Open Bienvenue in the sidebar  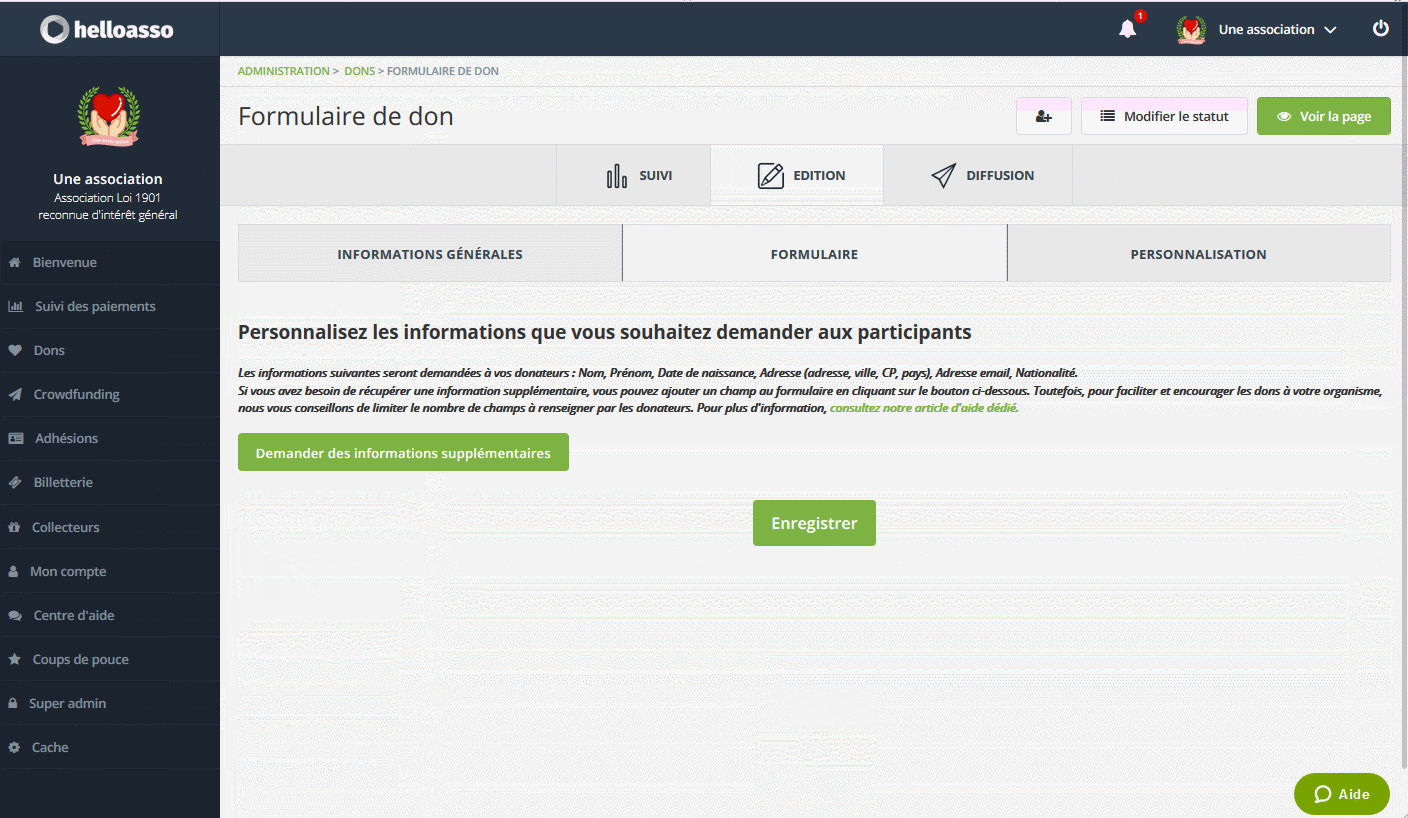click(110, 262)
